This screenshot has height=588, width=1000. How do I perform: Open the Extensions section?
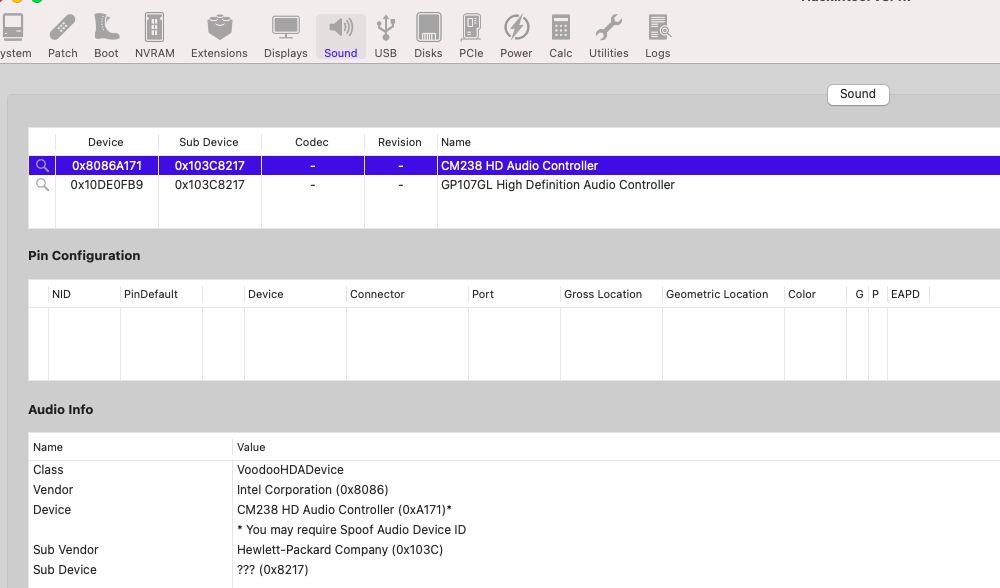point(219,30)
